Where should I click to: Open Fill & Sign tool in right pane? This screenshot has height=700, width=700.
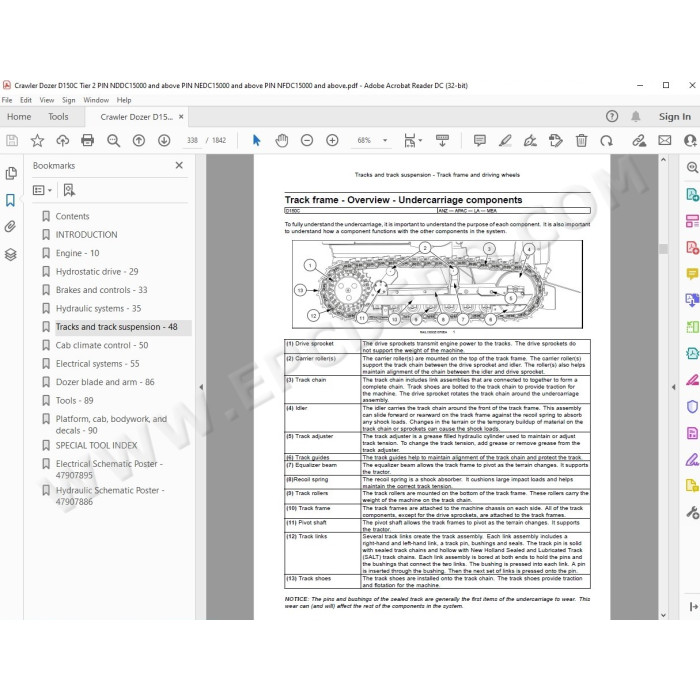tap(692, 459)
